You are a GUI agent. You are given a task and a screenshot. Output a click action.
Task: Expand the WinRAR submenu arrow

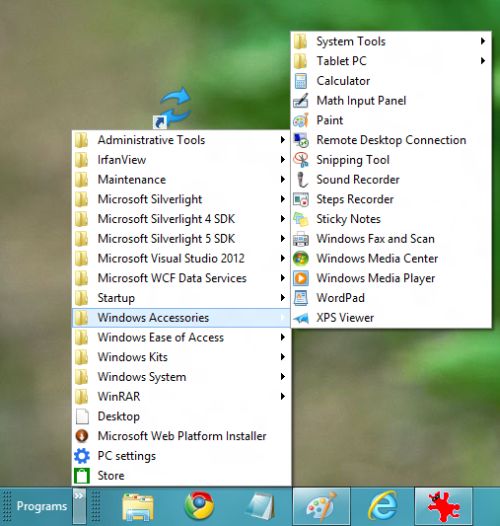coord(283,397)
